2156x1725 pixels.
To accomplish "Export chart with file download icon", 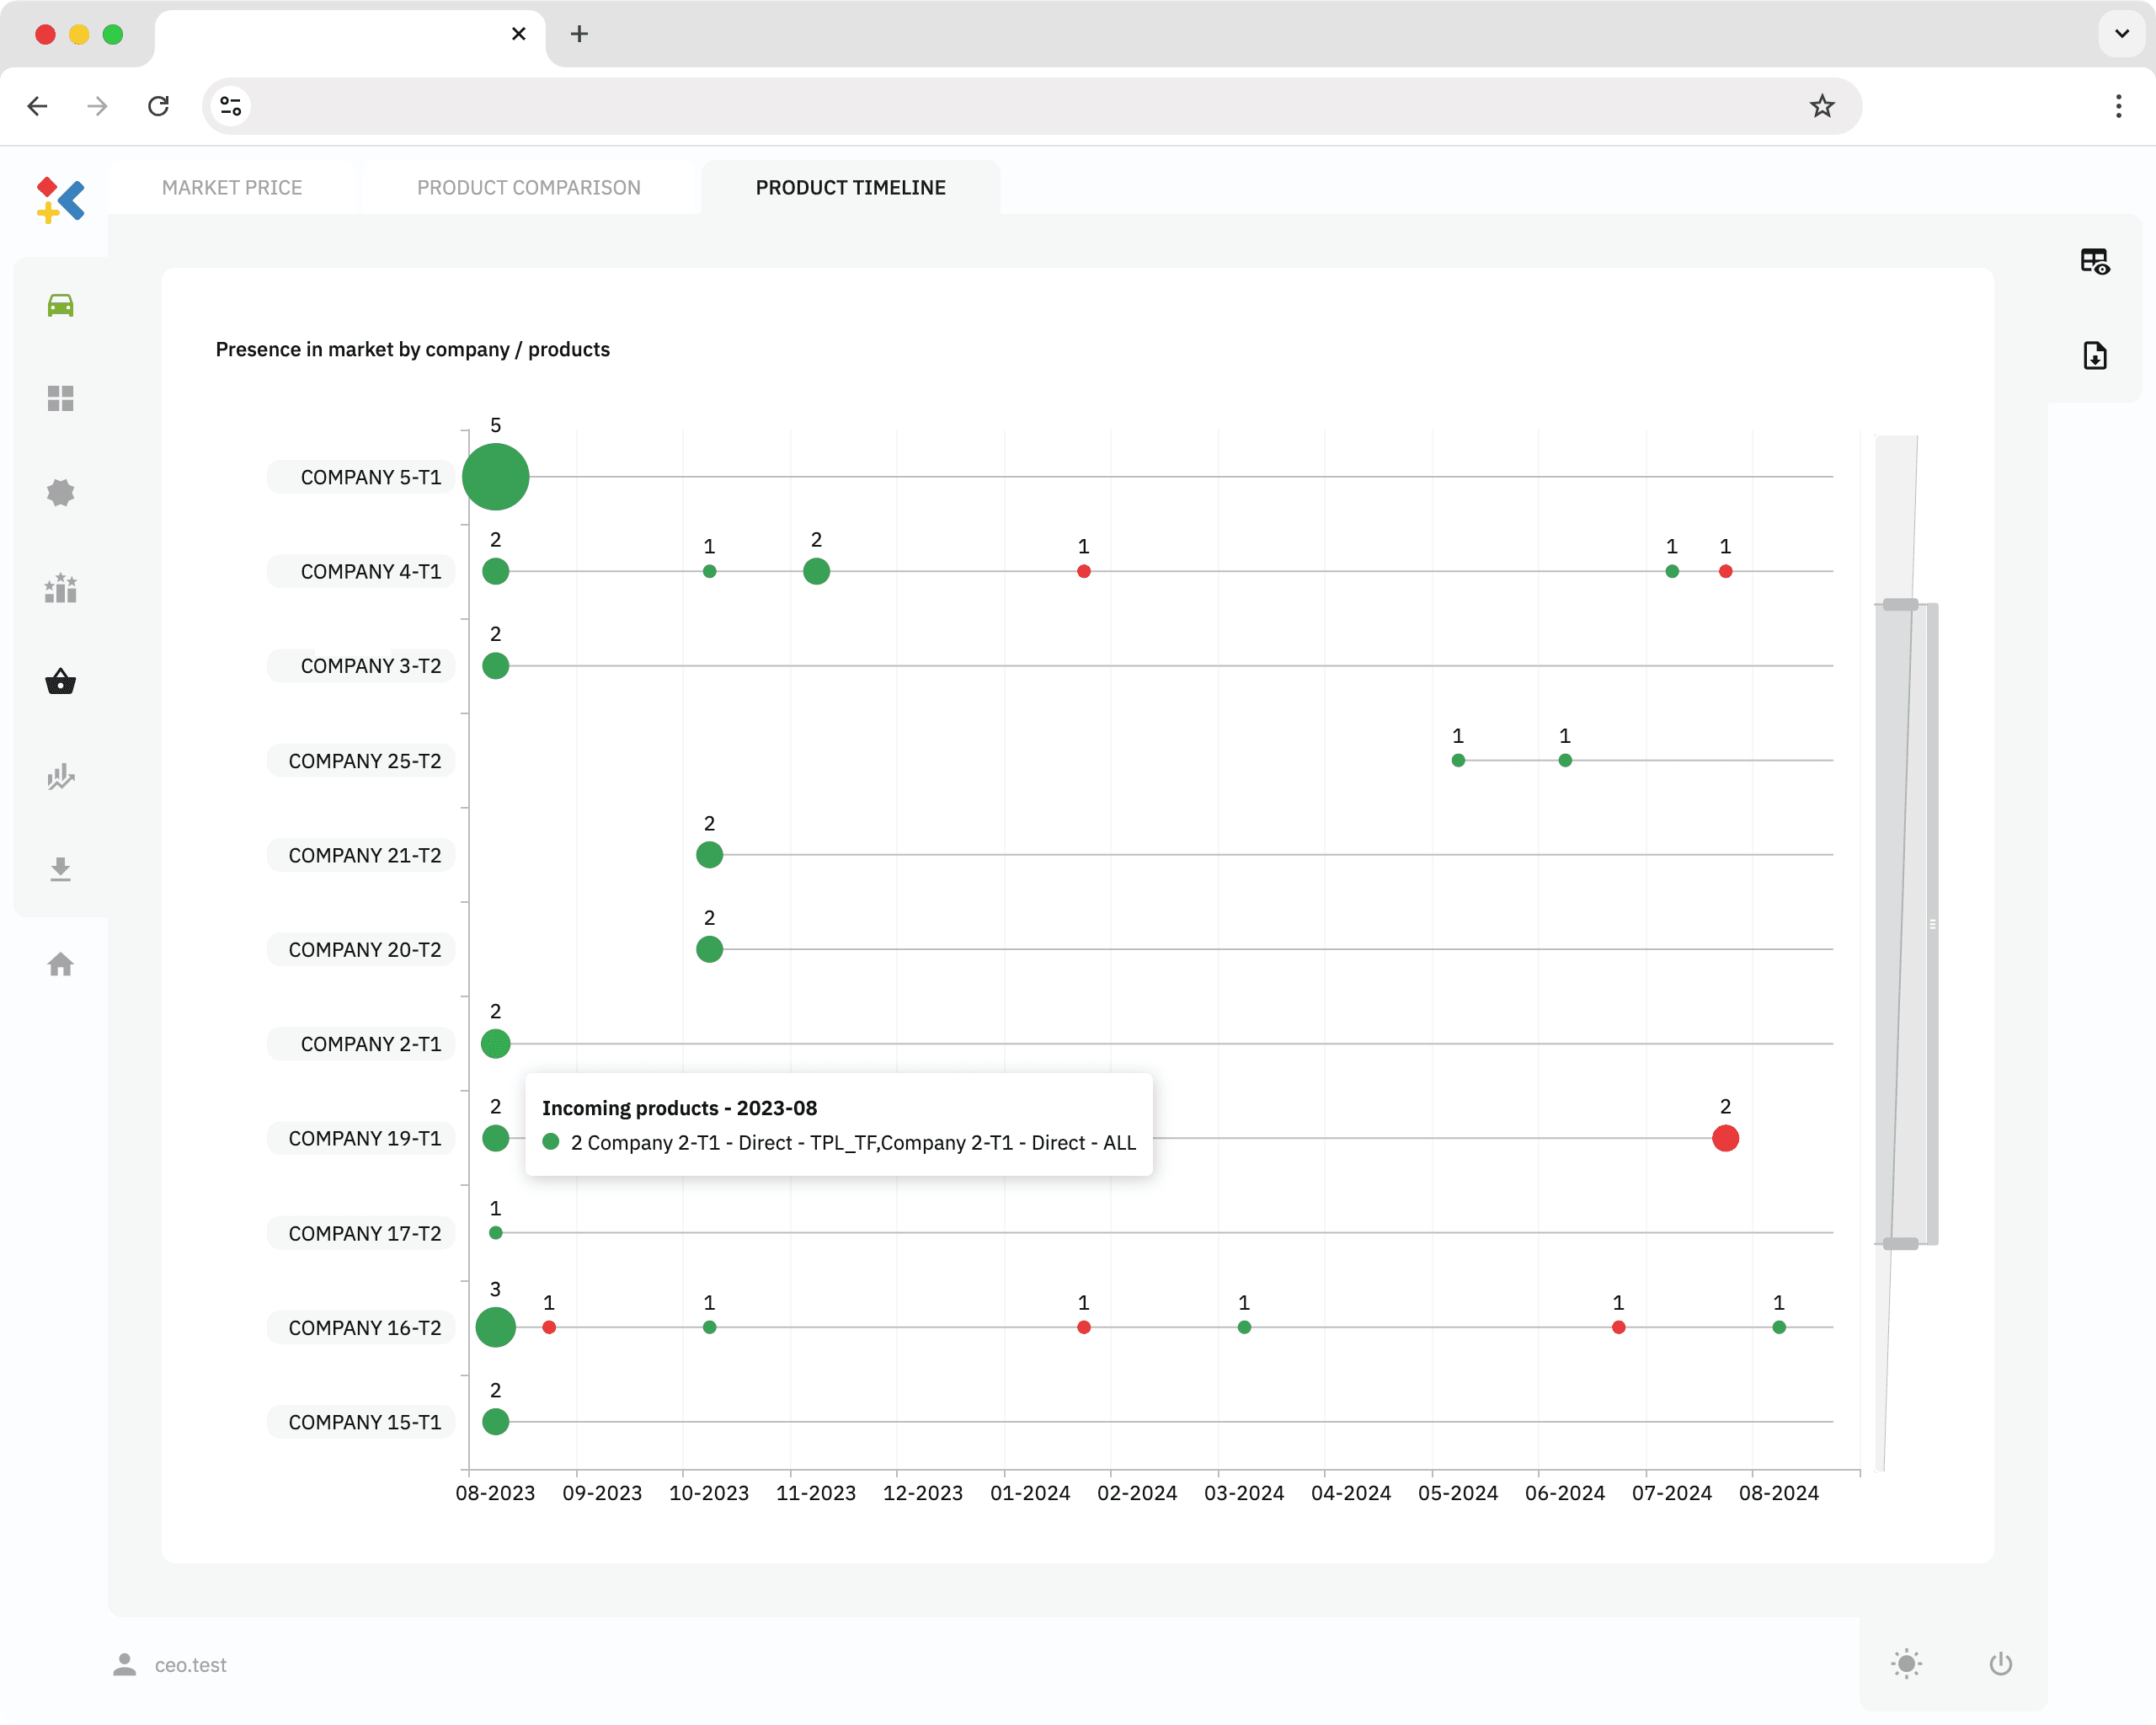I will point(2094,356).
